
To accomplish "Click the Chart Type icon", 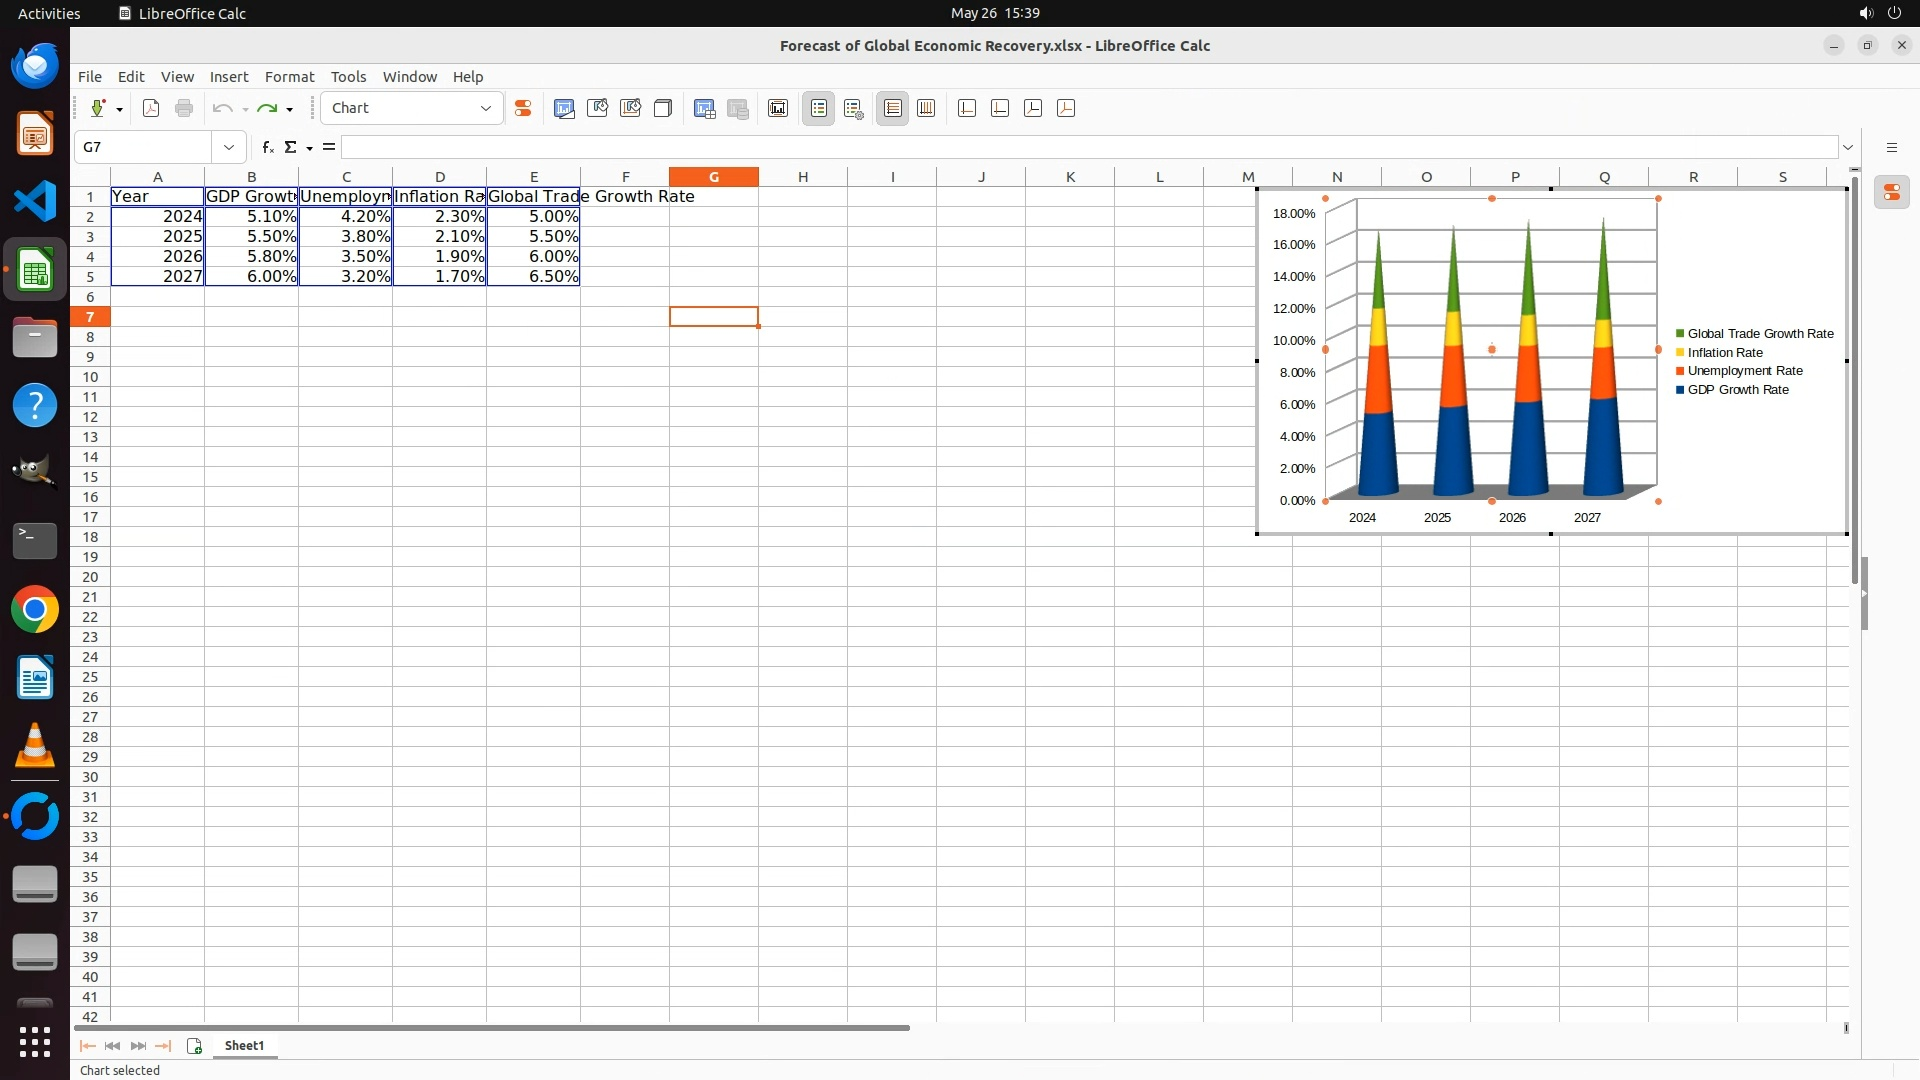I will pyautogui.click(x=564, y=108).
